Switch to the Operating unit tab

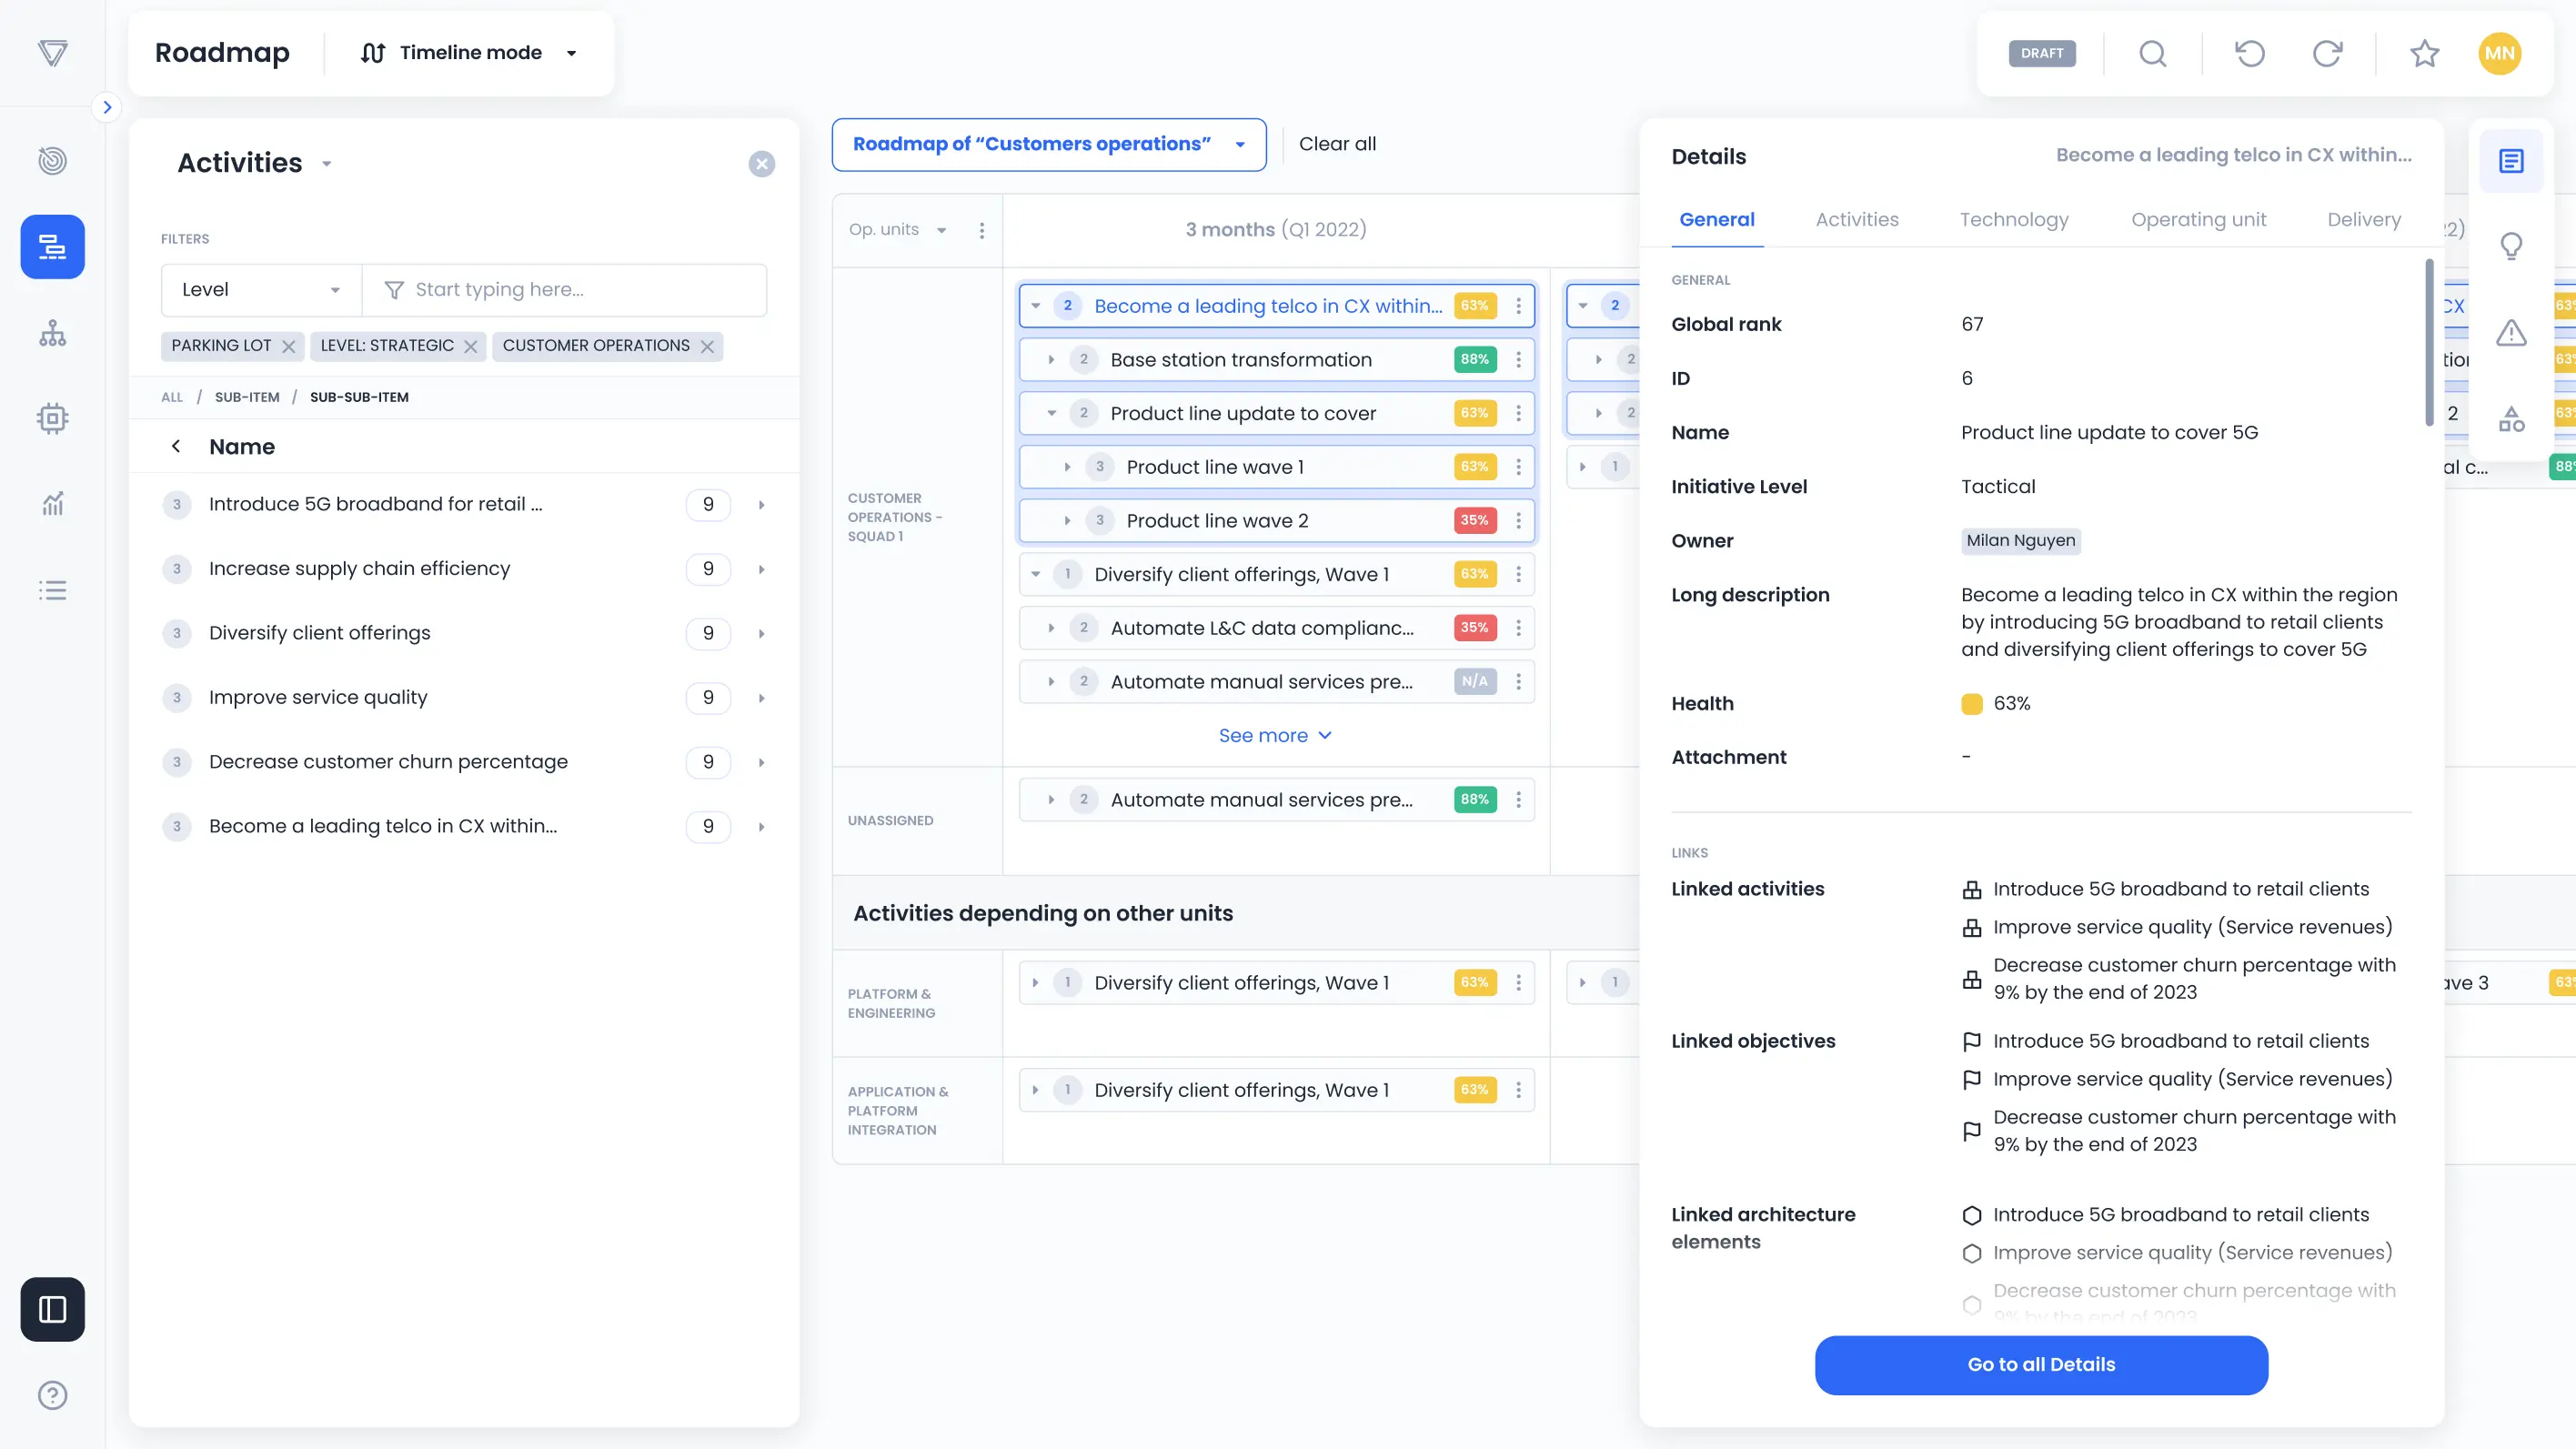coord(2199,220)
